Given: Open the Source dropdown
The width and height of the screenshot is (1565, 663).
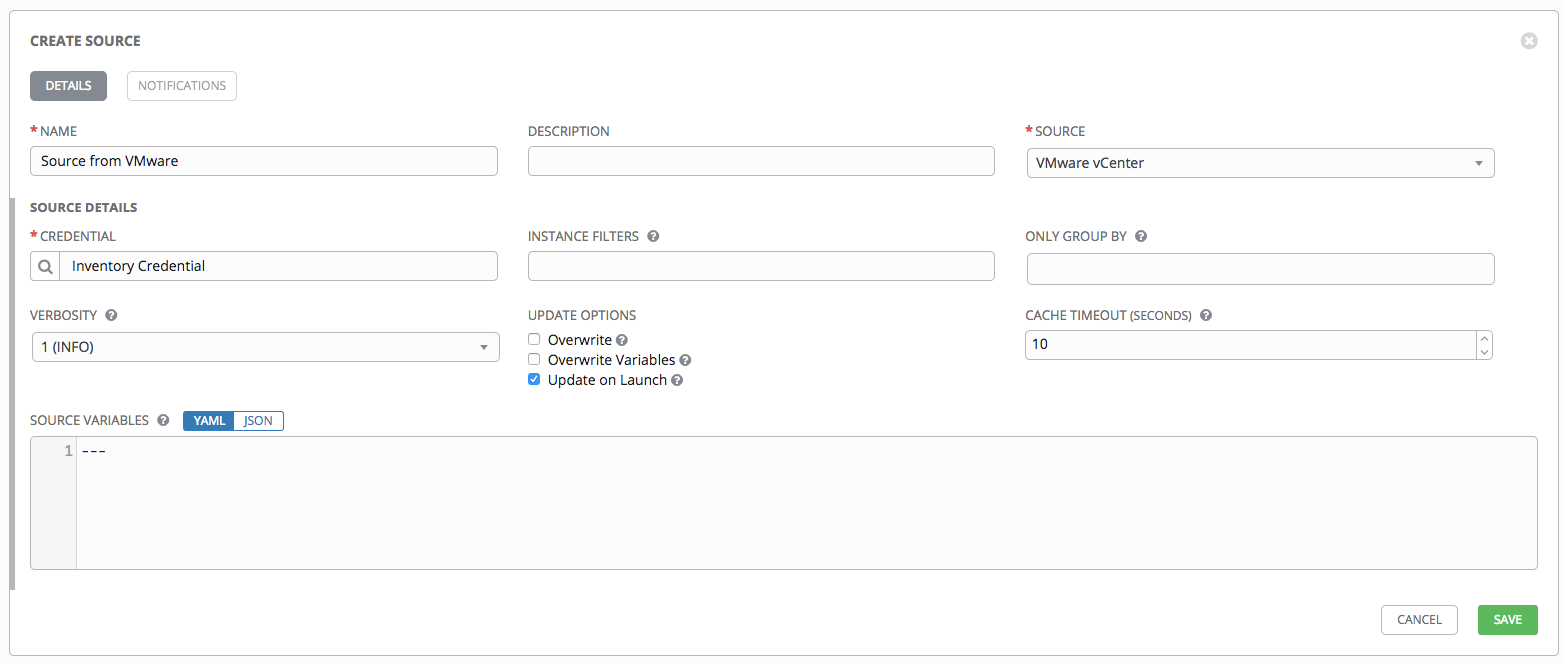Looking at the screenshot, I should click(1260, 163).
